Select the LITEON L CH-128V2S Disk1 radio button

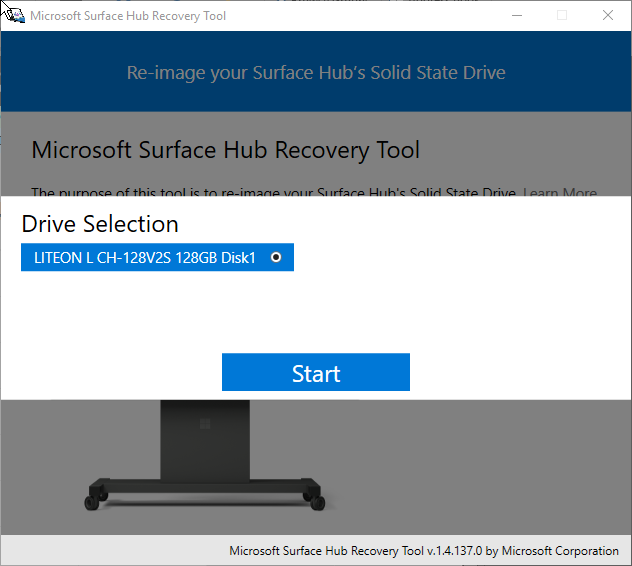click(x=276, y=257)
